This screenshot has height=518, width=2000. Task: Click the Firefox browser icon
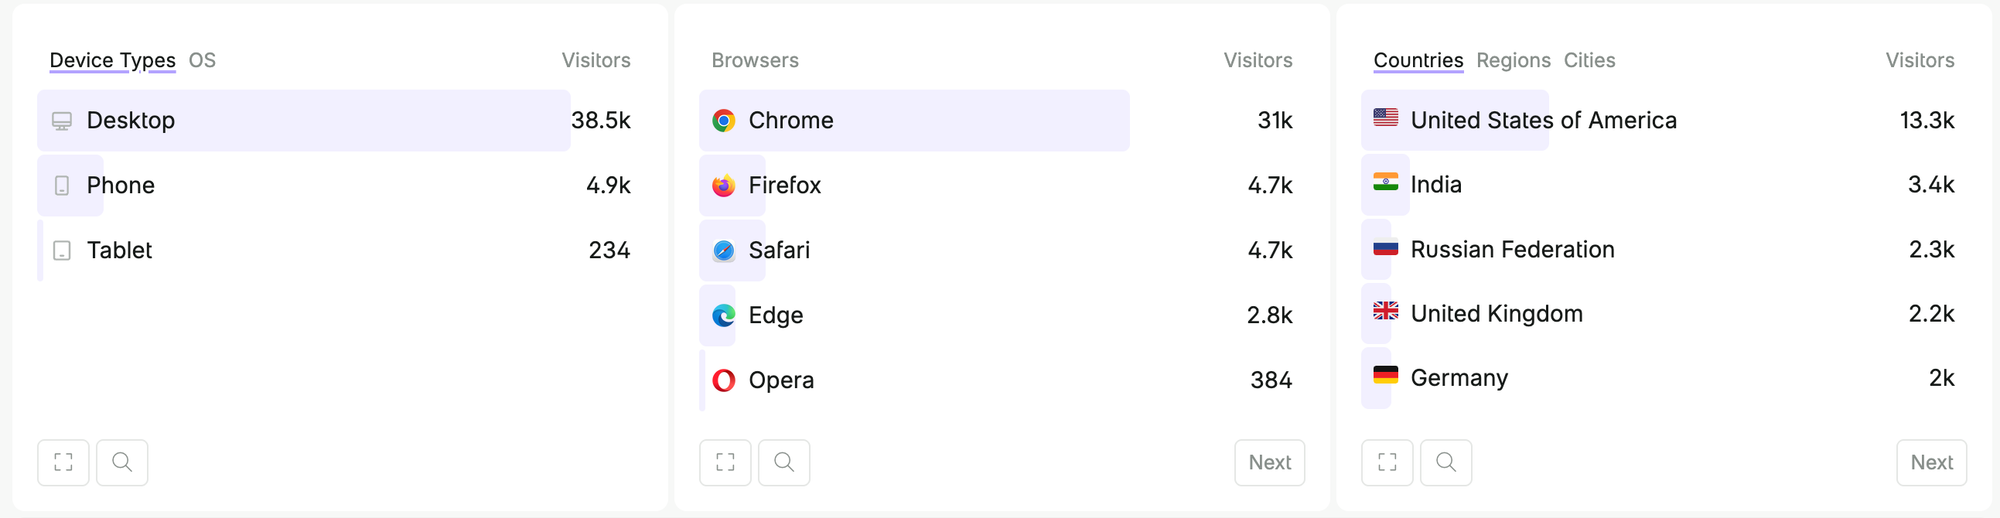pyautogui.click(x=724, y=186)
